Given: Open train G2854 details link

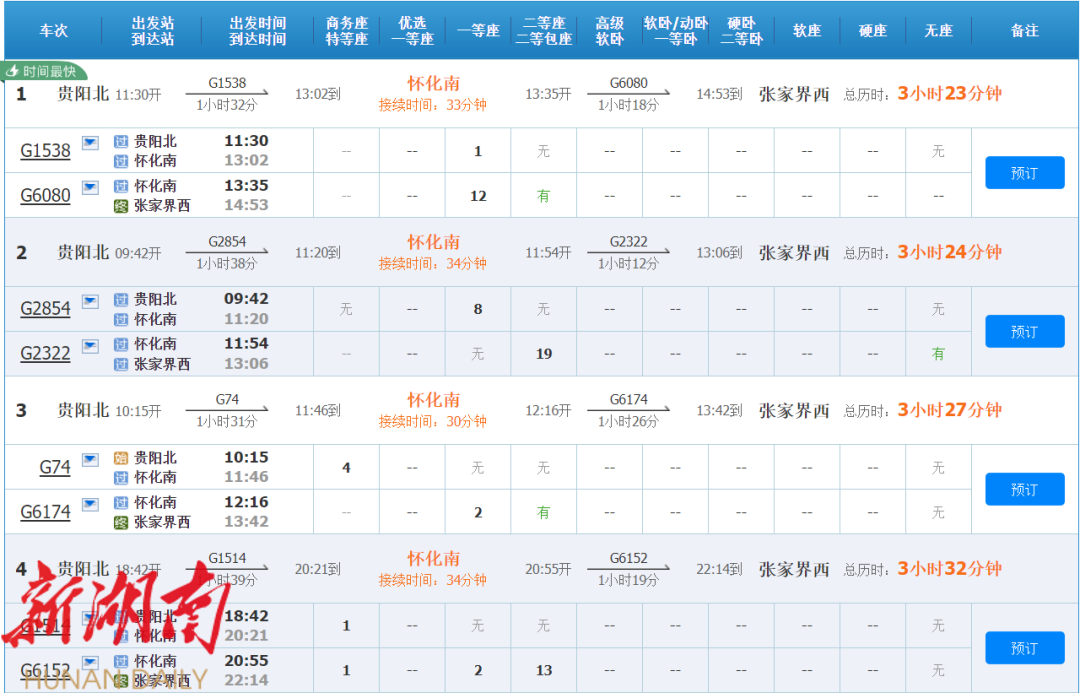Looking at the screenshot, I should coord(45,309).
